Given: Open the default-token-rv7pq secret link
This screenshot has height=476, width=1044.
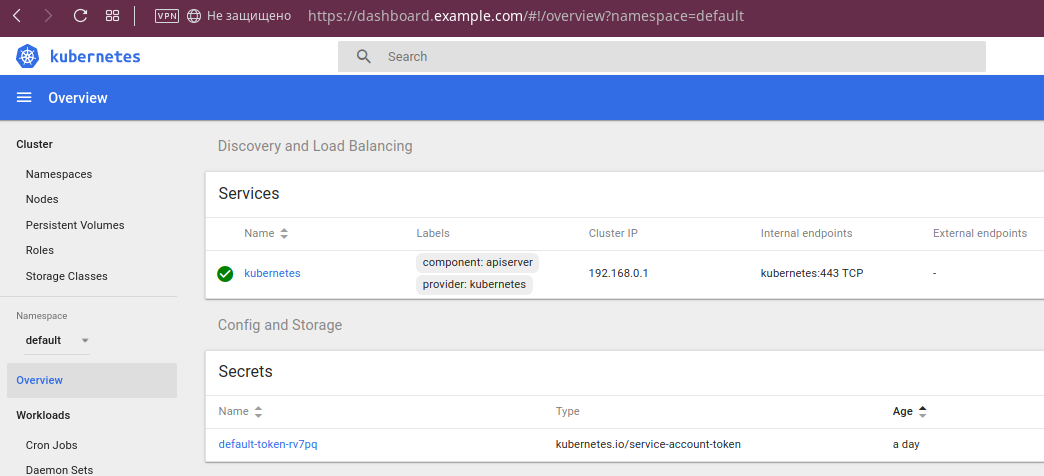Looking at the screenshot, I should click(268, 444).
